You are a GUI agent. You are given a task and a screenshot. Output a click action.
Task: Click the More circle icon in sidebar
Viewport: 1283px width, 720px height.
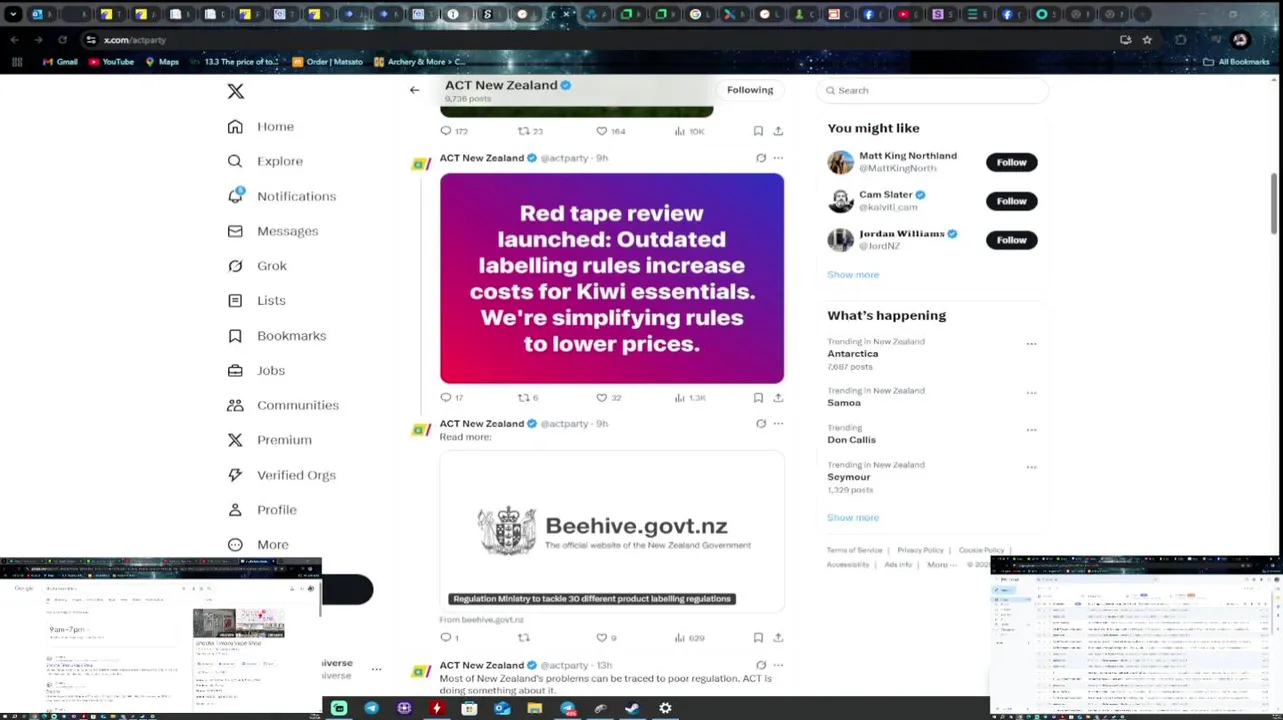click(235, 545)
